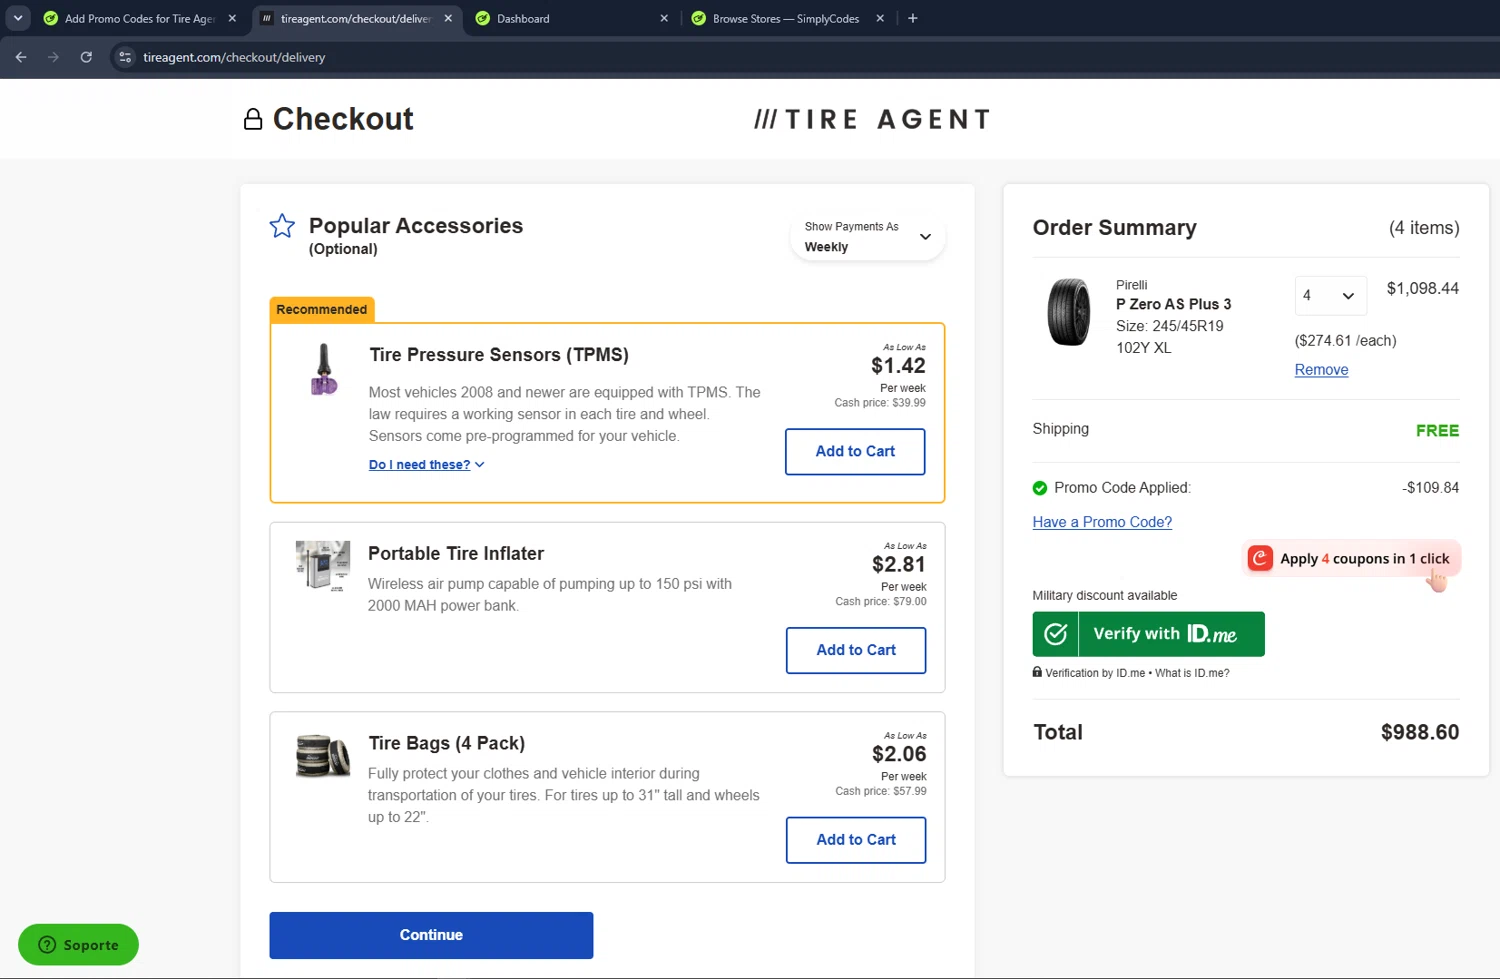Switch to the Dashboard tab
This screenshot has height=979, width=1500.
(572, 18)
